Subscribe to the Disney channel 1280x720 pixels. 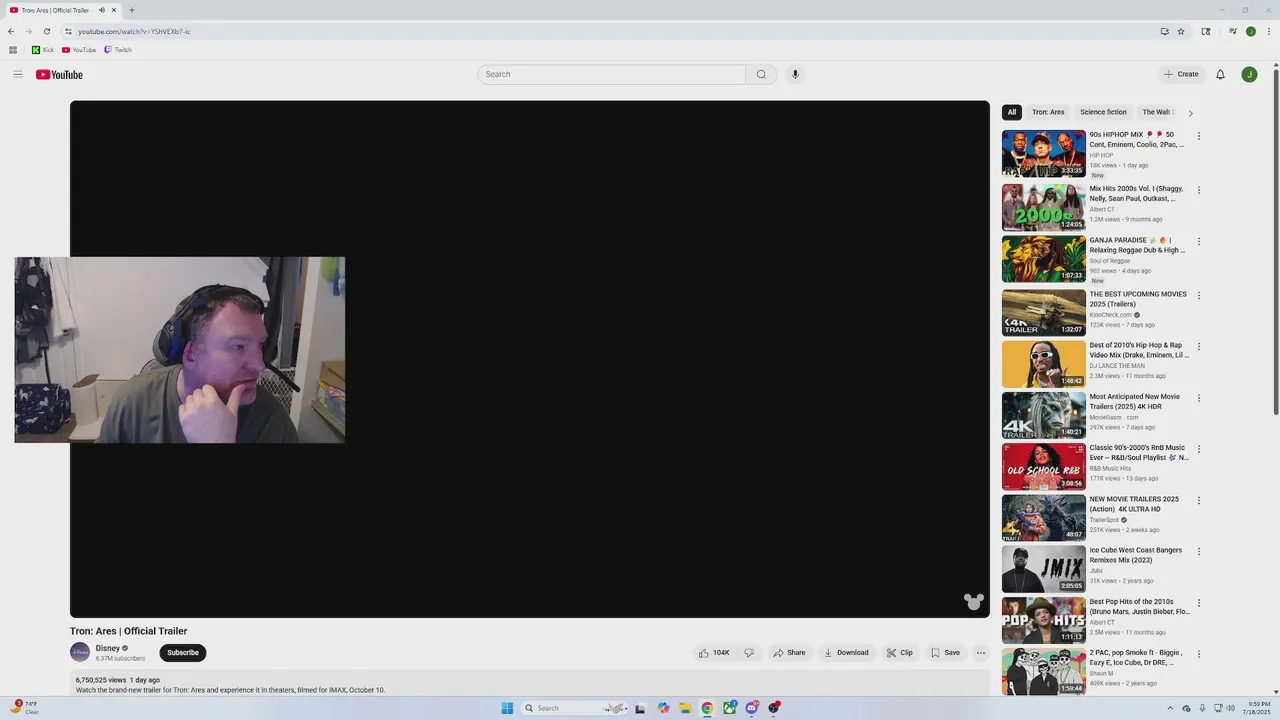click(x=183, y=653)
